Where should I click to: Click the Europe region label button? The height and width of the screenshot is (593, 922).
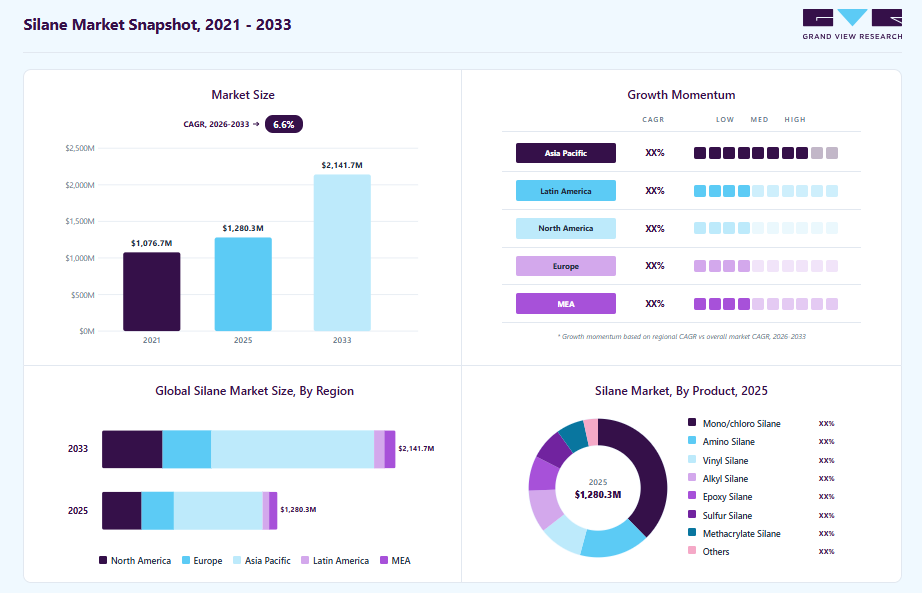(x=566, y=266)
